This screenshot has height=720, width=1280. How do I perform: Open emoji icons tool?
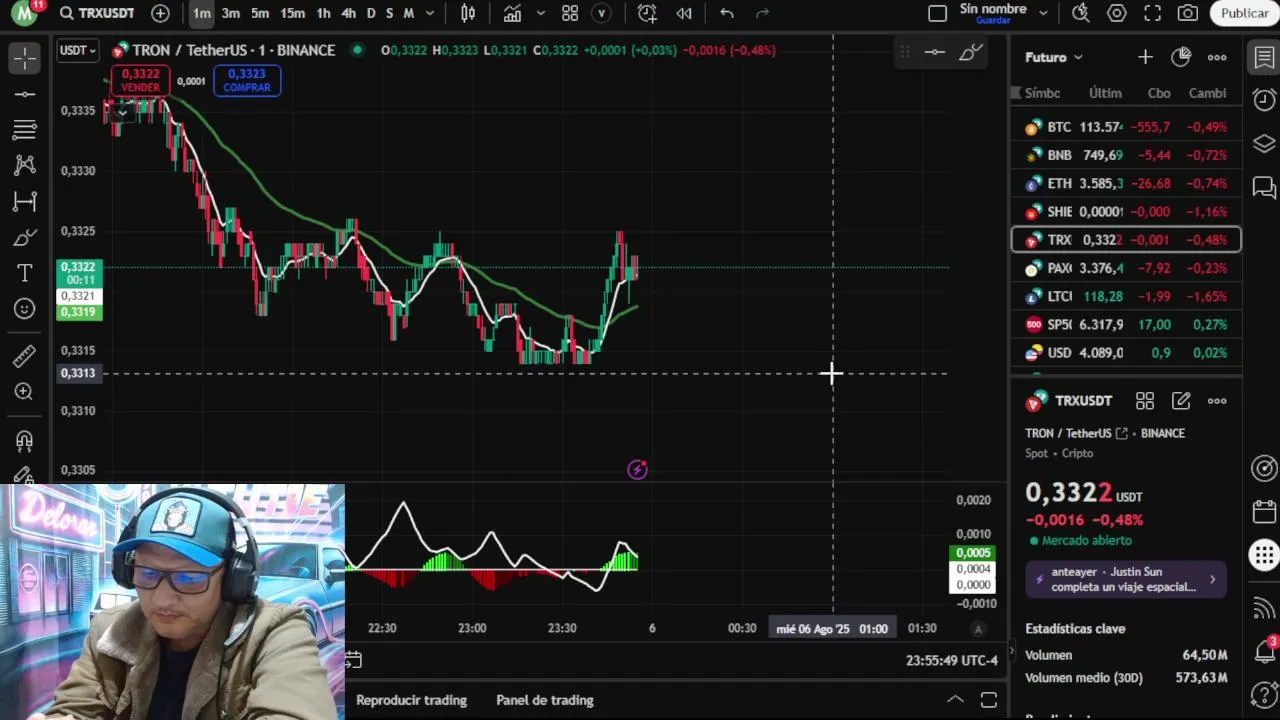click(25, 309)
